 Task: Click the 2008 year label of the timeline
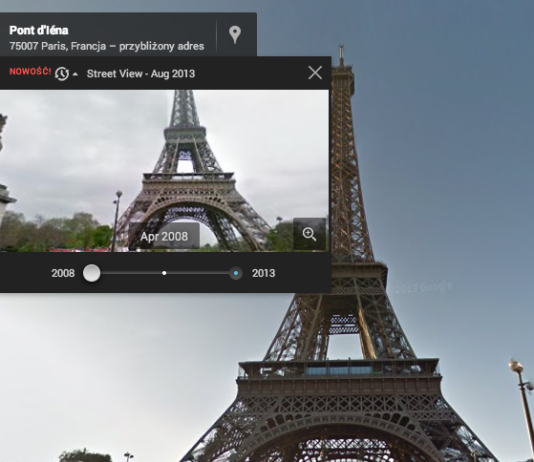(63, 273)
